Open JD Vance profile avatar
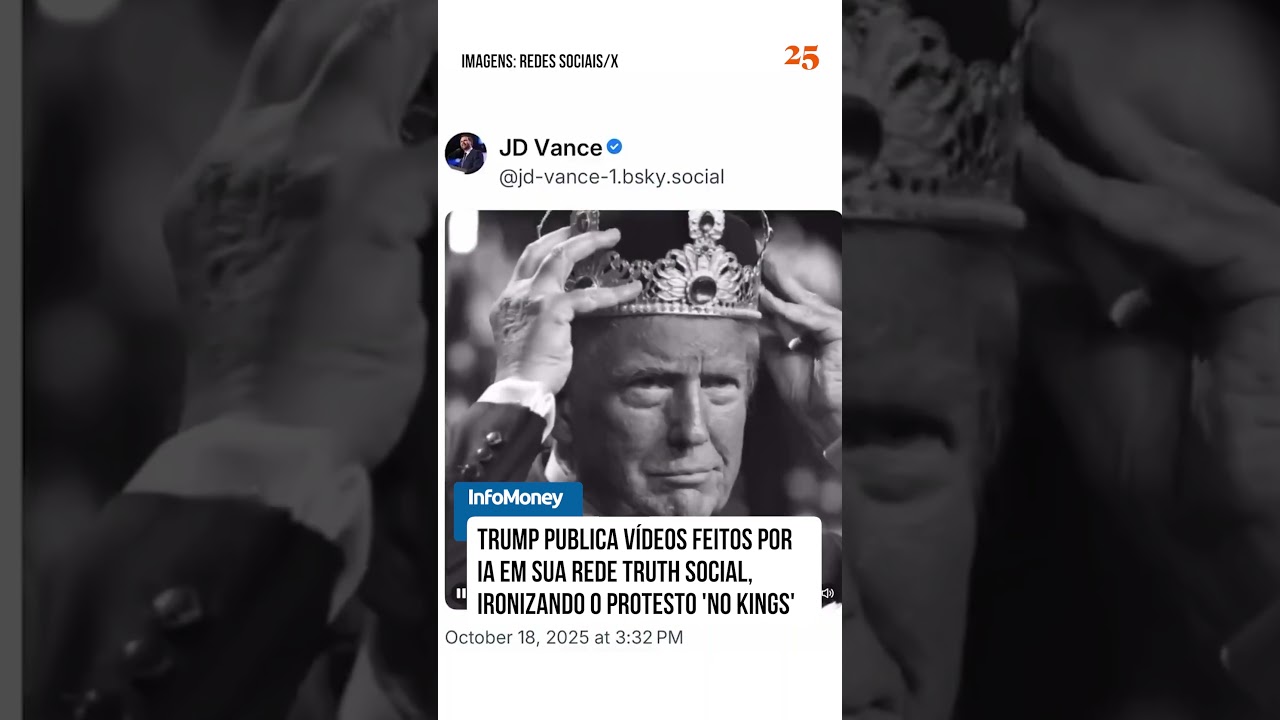This screenshot has height=720, width=1280. pos(465,153)
